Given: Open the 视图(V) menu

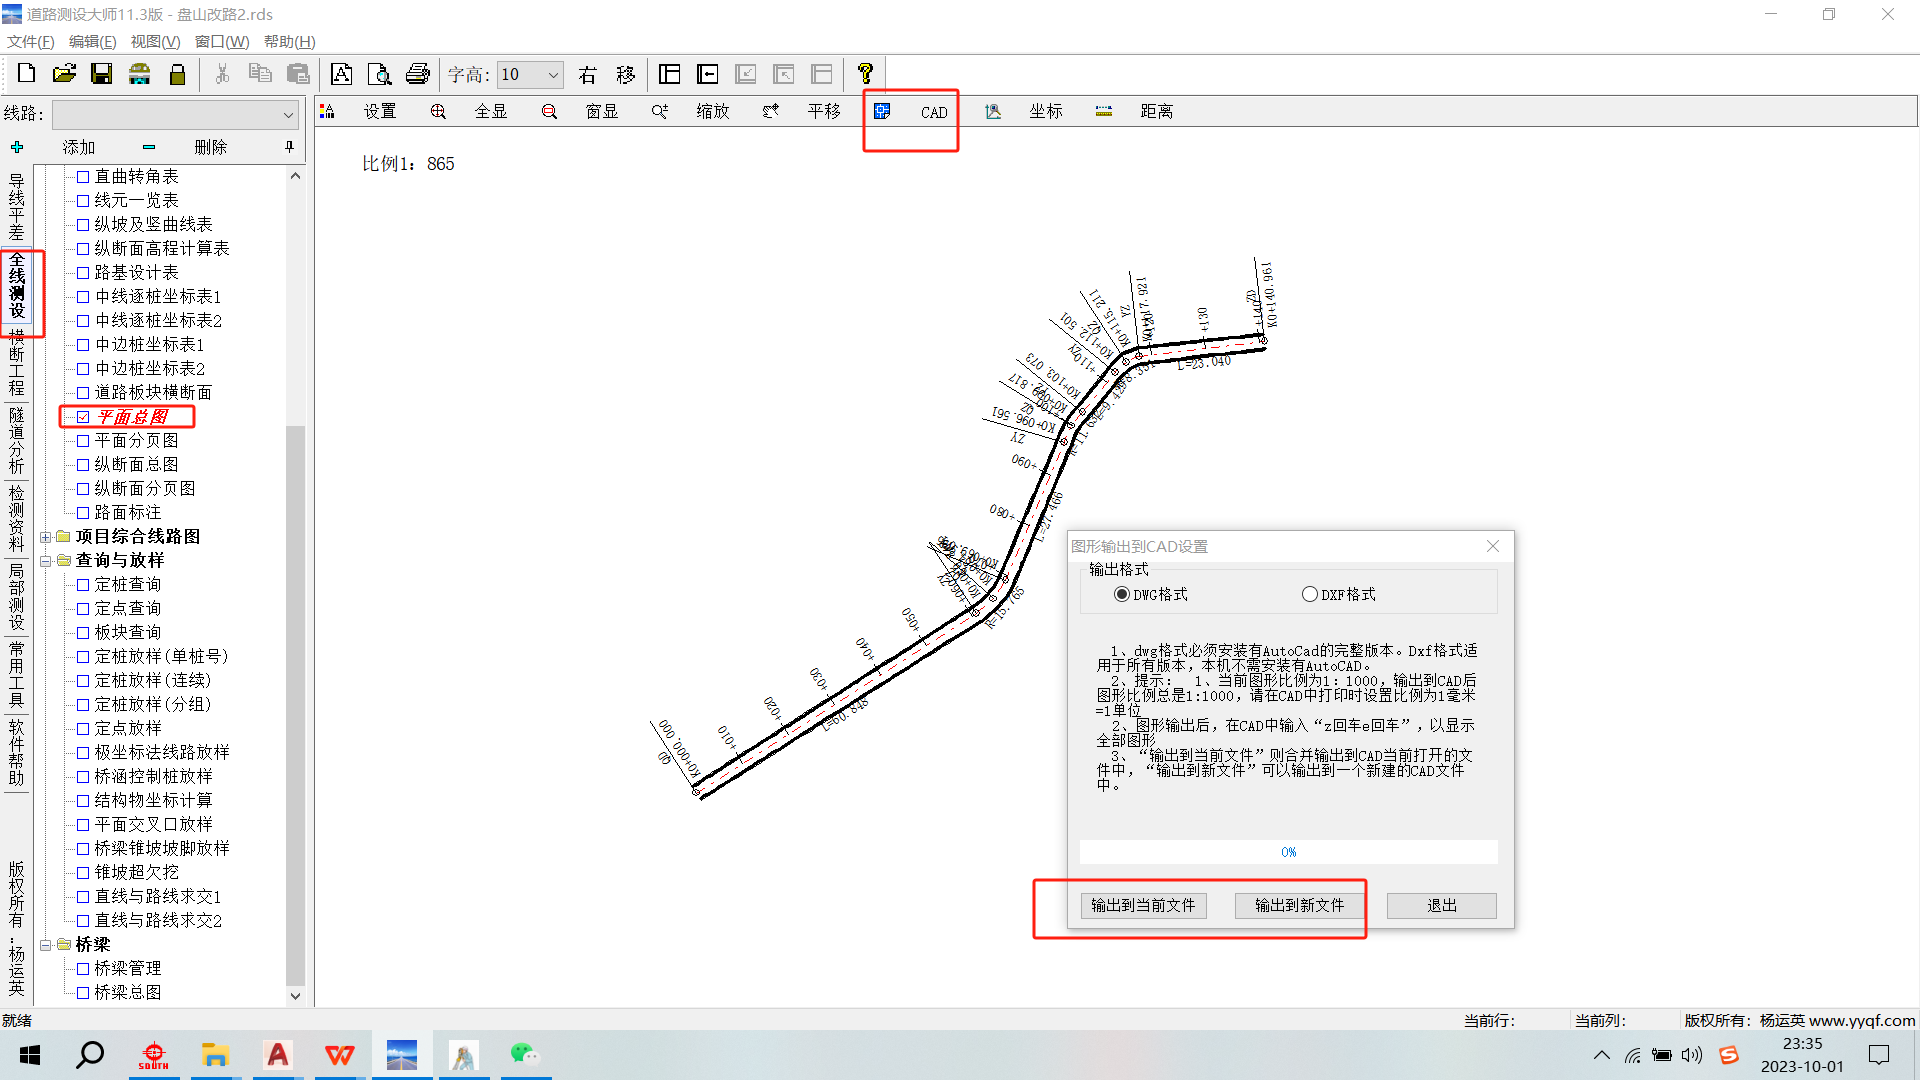Looking at the screenshot, I should pyautogui.click(x=155, y=41).
